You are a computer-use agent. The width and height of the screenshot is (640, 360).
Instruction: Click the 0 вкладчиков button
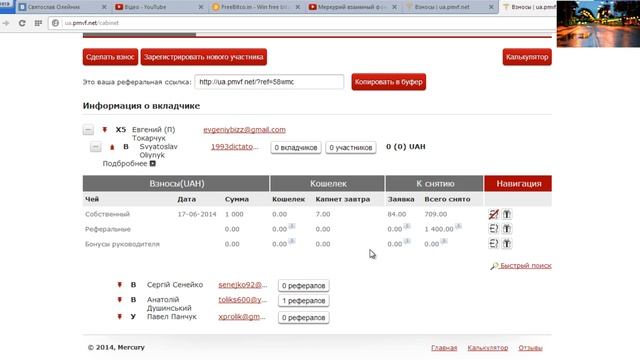point(296,147)
